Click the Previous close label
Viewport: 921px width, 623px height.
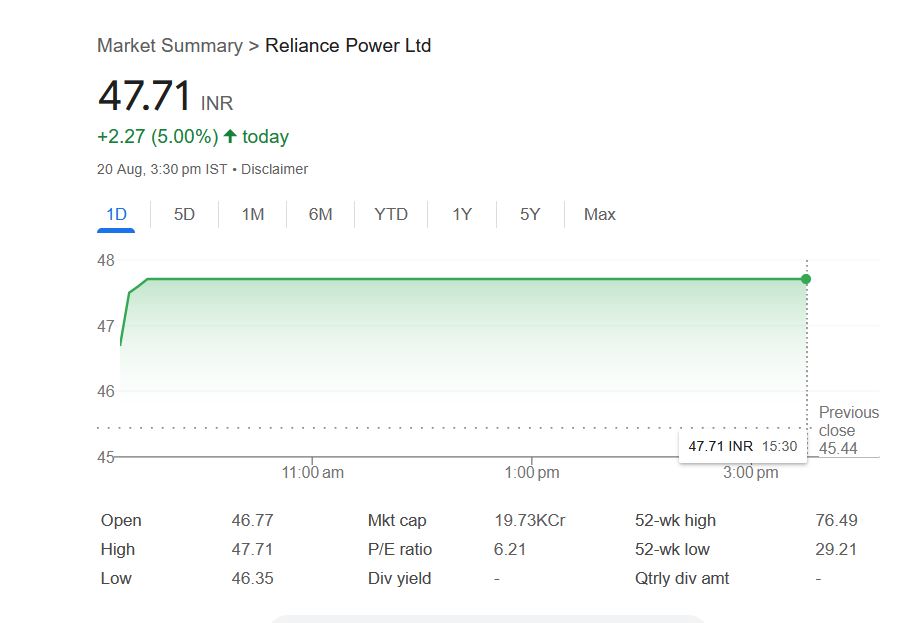click(848, 421)
